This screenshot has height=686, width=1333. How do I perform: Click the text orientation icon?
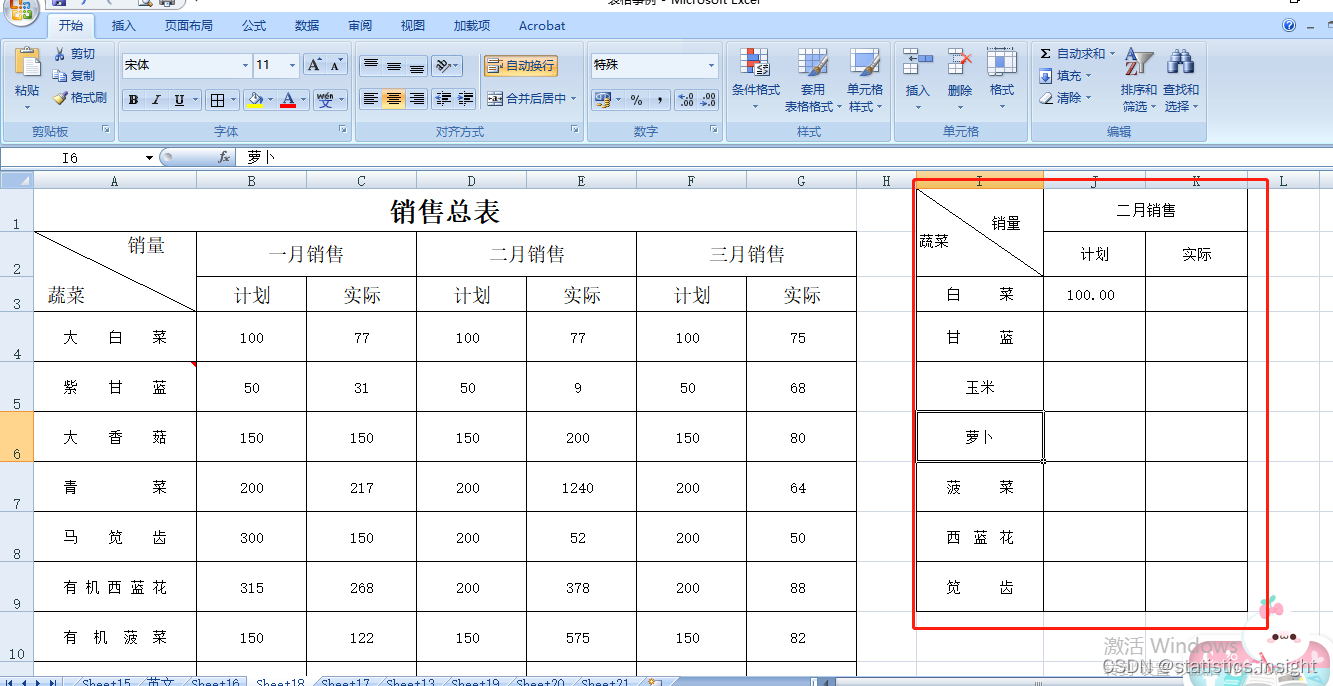point(445,66)
